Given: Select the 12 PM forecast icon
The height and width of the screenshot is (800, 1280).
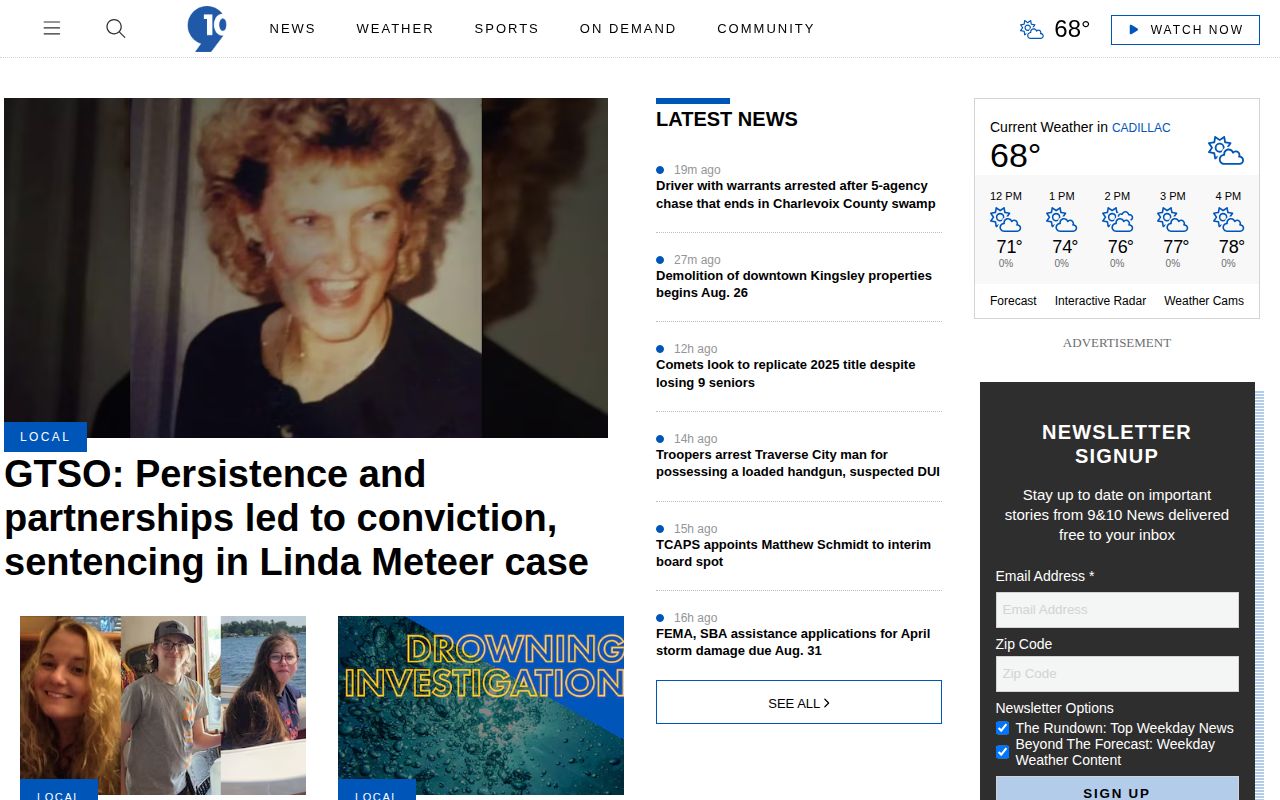Looking at the screenshot, I should click(1005, 220).
